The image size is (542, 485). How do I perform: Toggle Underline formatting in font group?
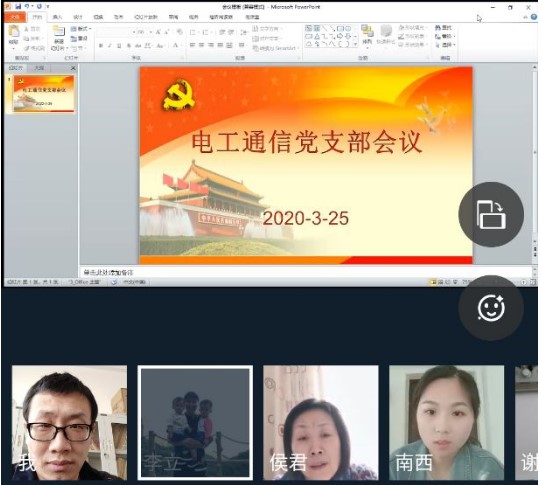(x=119, y=45)
